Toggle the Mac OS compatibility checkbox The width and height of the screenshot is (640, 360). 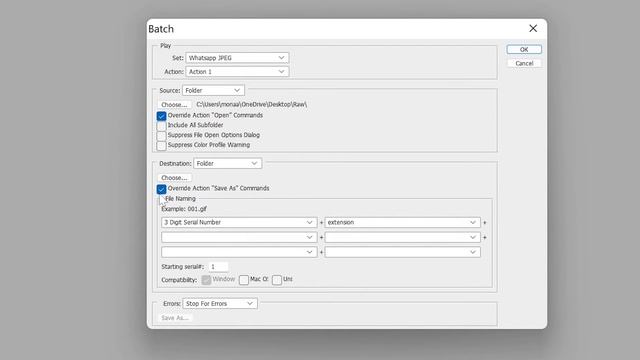[x=244, y=280]
